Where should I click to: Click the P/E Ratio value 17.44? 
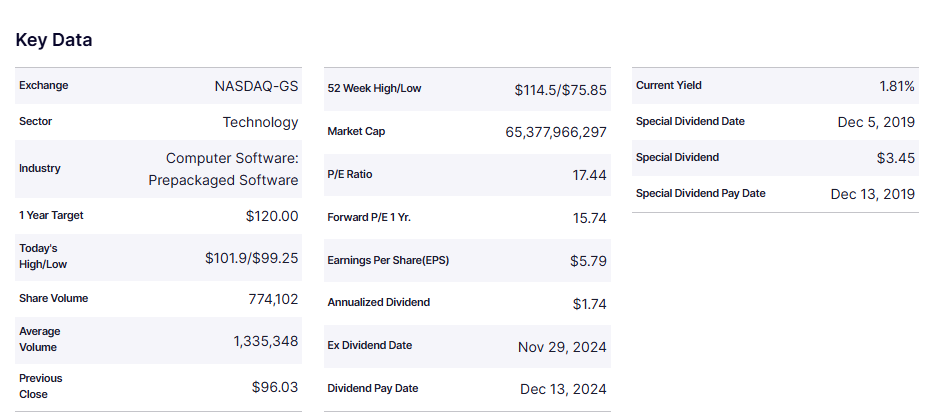click(589, 175)
